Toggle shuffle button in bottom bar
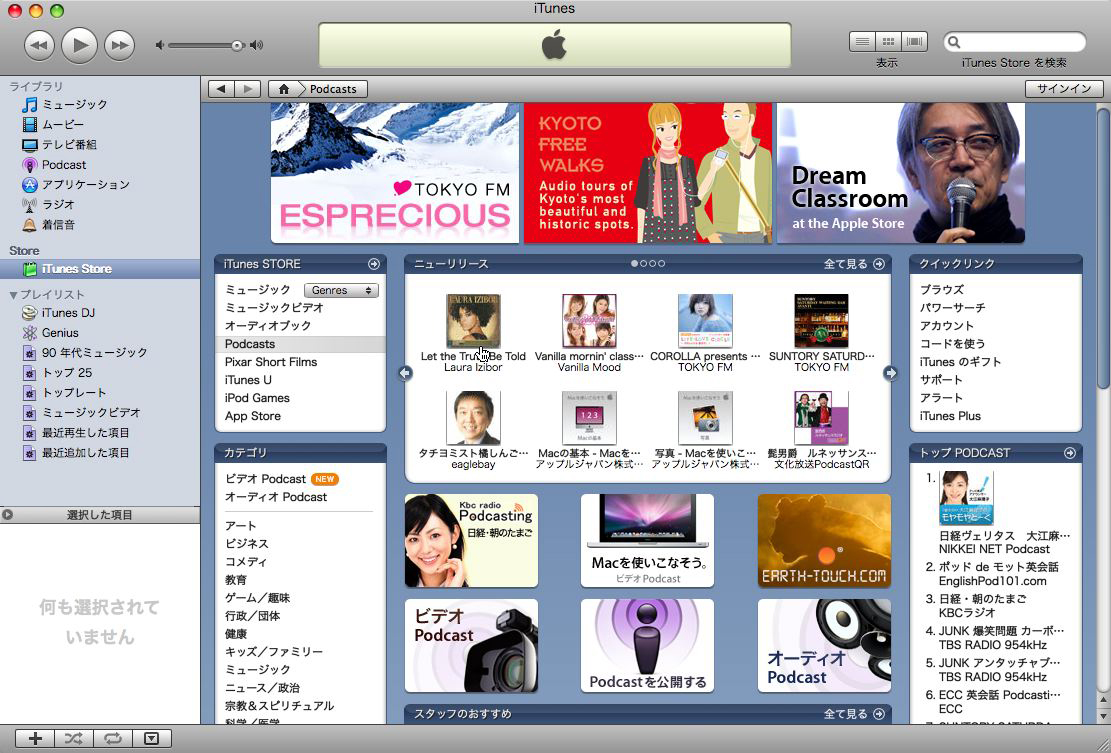The width and height of the screenshot is (1111, 753). 74,739
